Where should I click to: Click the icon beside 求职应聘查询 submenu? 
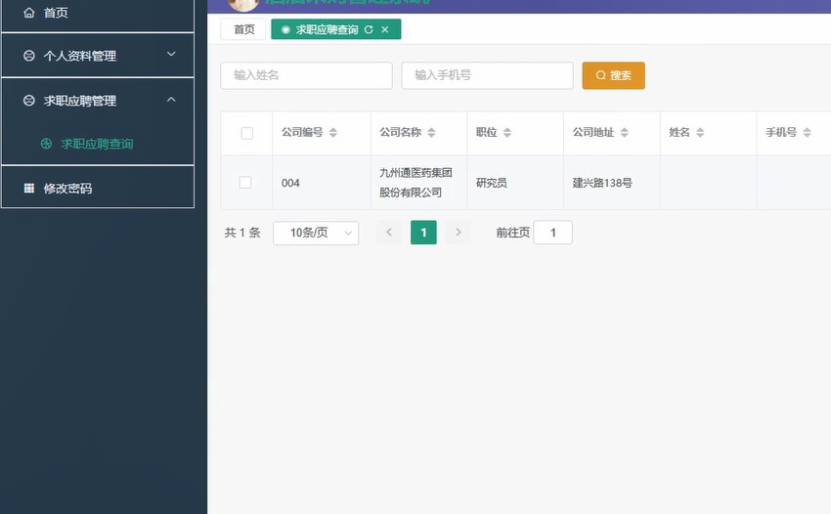tap(47, 144)
